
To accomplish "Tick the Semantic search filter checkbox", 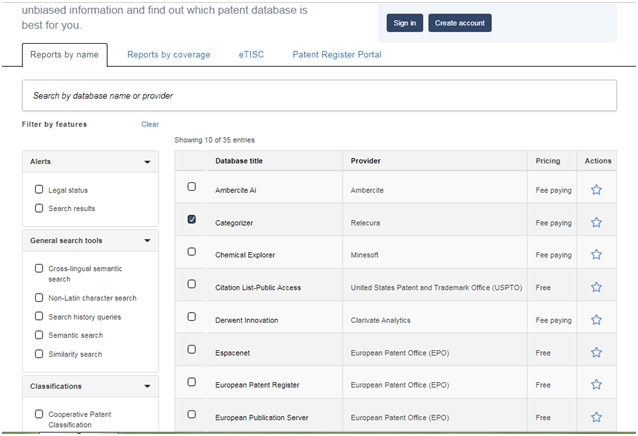I will point(39,335).
